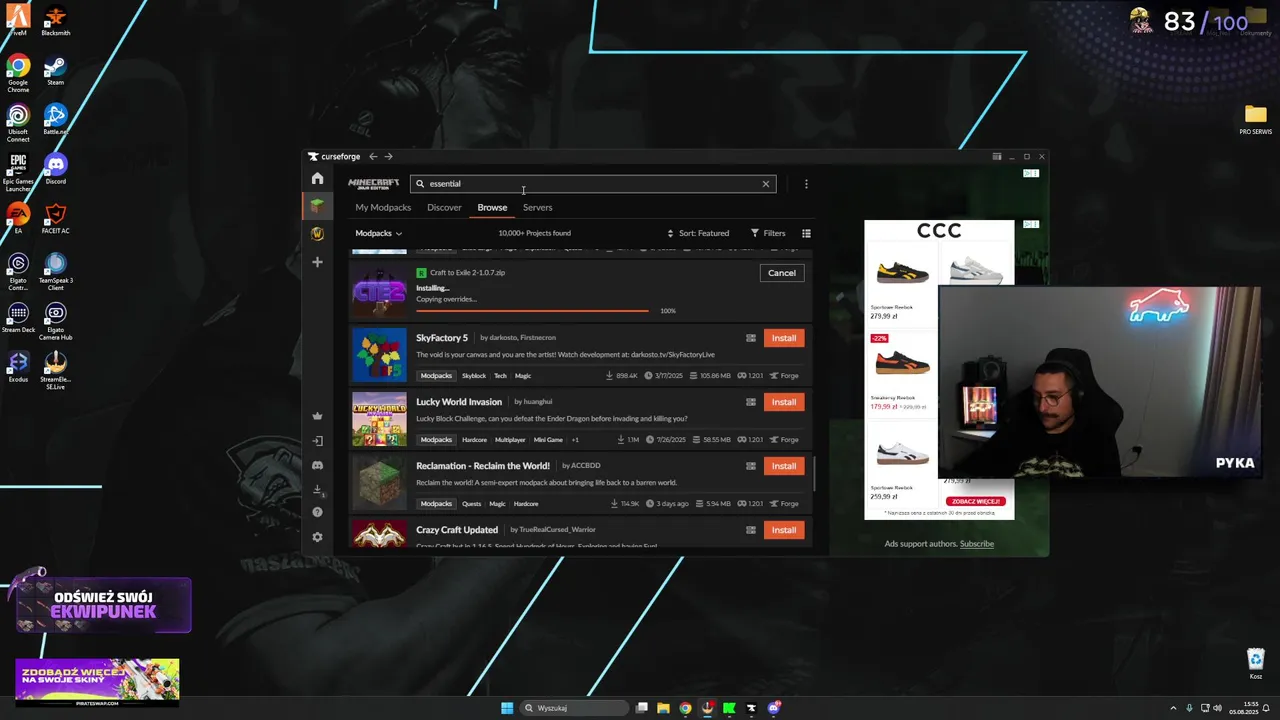Open Google Chrome desktop shortcut
Screen dimensions: 1280x720
18,73
